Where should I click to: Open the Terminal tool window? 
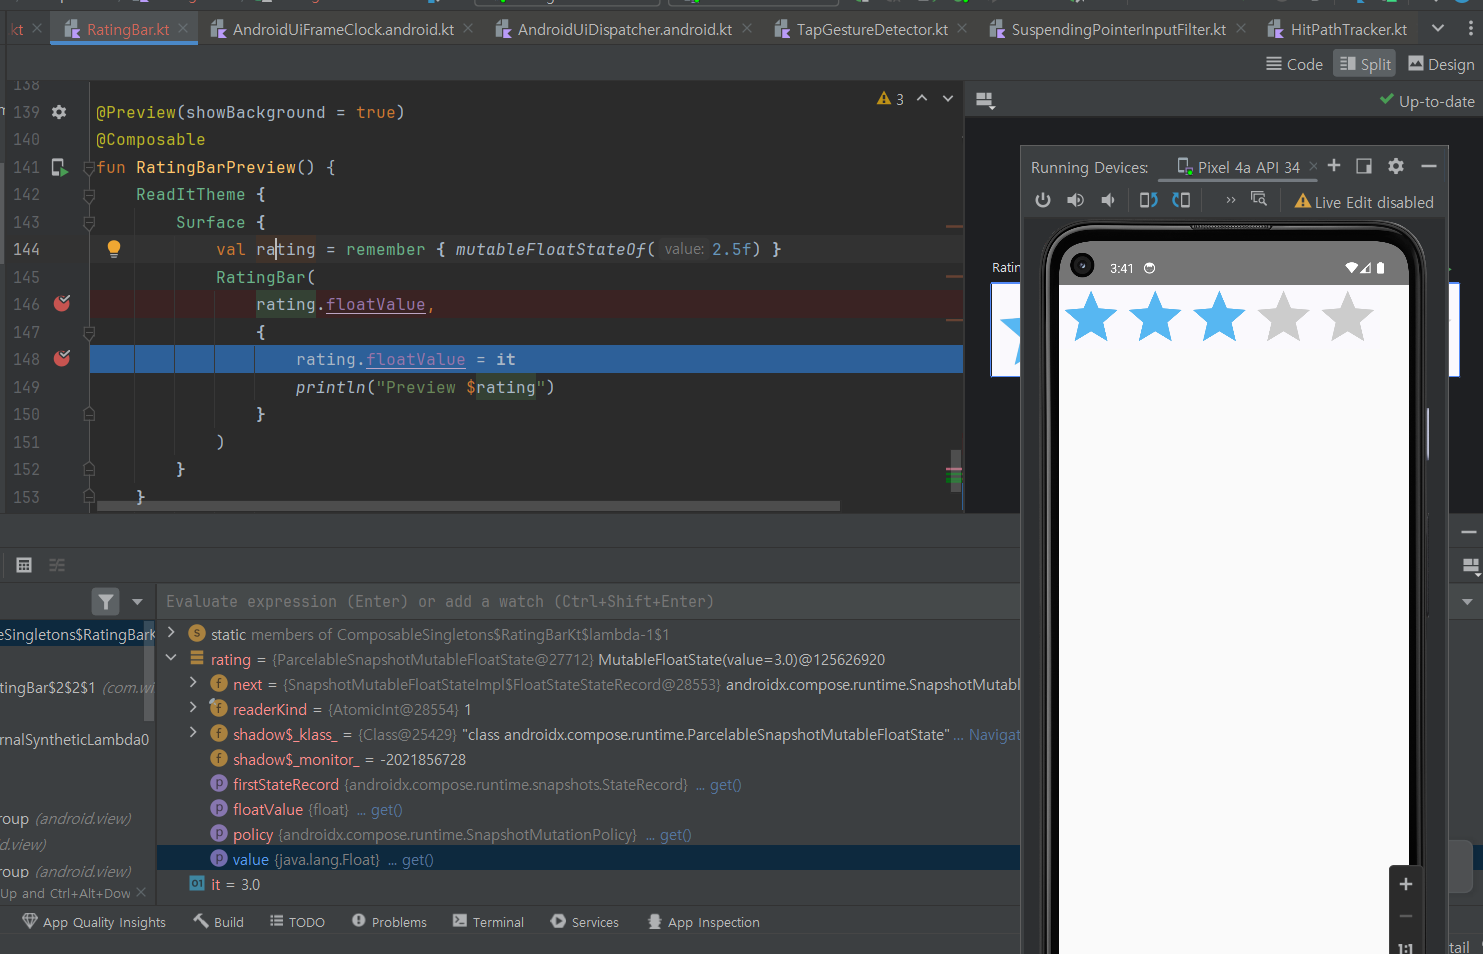point(488,922)
